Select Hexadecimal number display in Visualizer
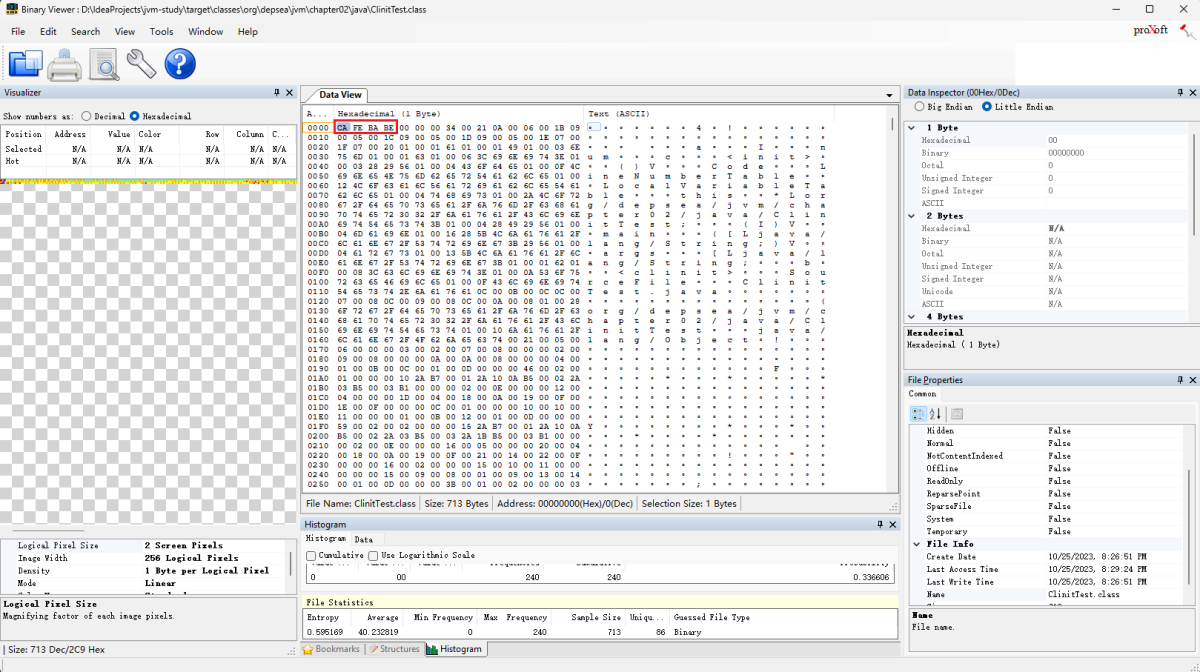This screenshot has width=1200, height=672. pos(161,116)
